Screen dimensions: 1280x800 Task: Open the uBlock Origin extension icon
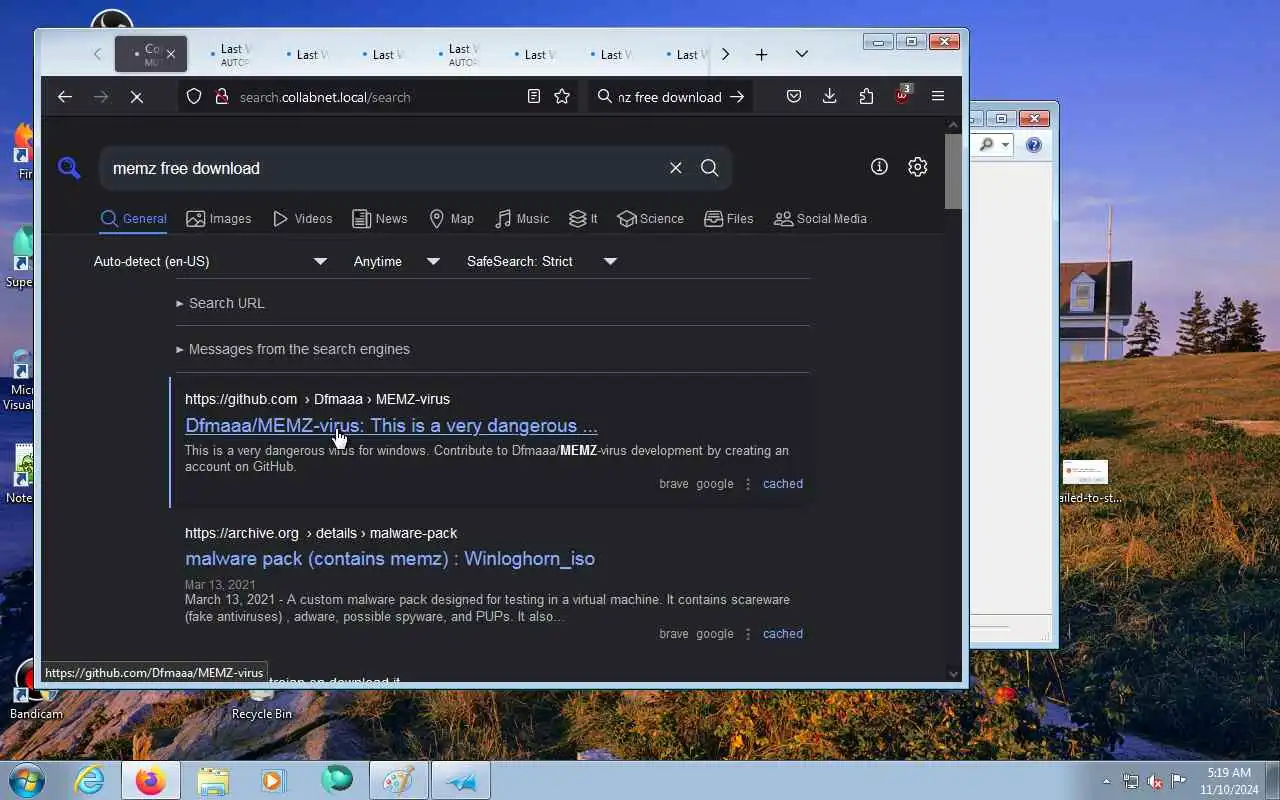pyautogui.click(x=902, y=96)
